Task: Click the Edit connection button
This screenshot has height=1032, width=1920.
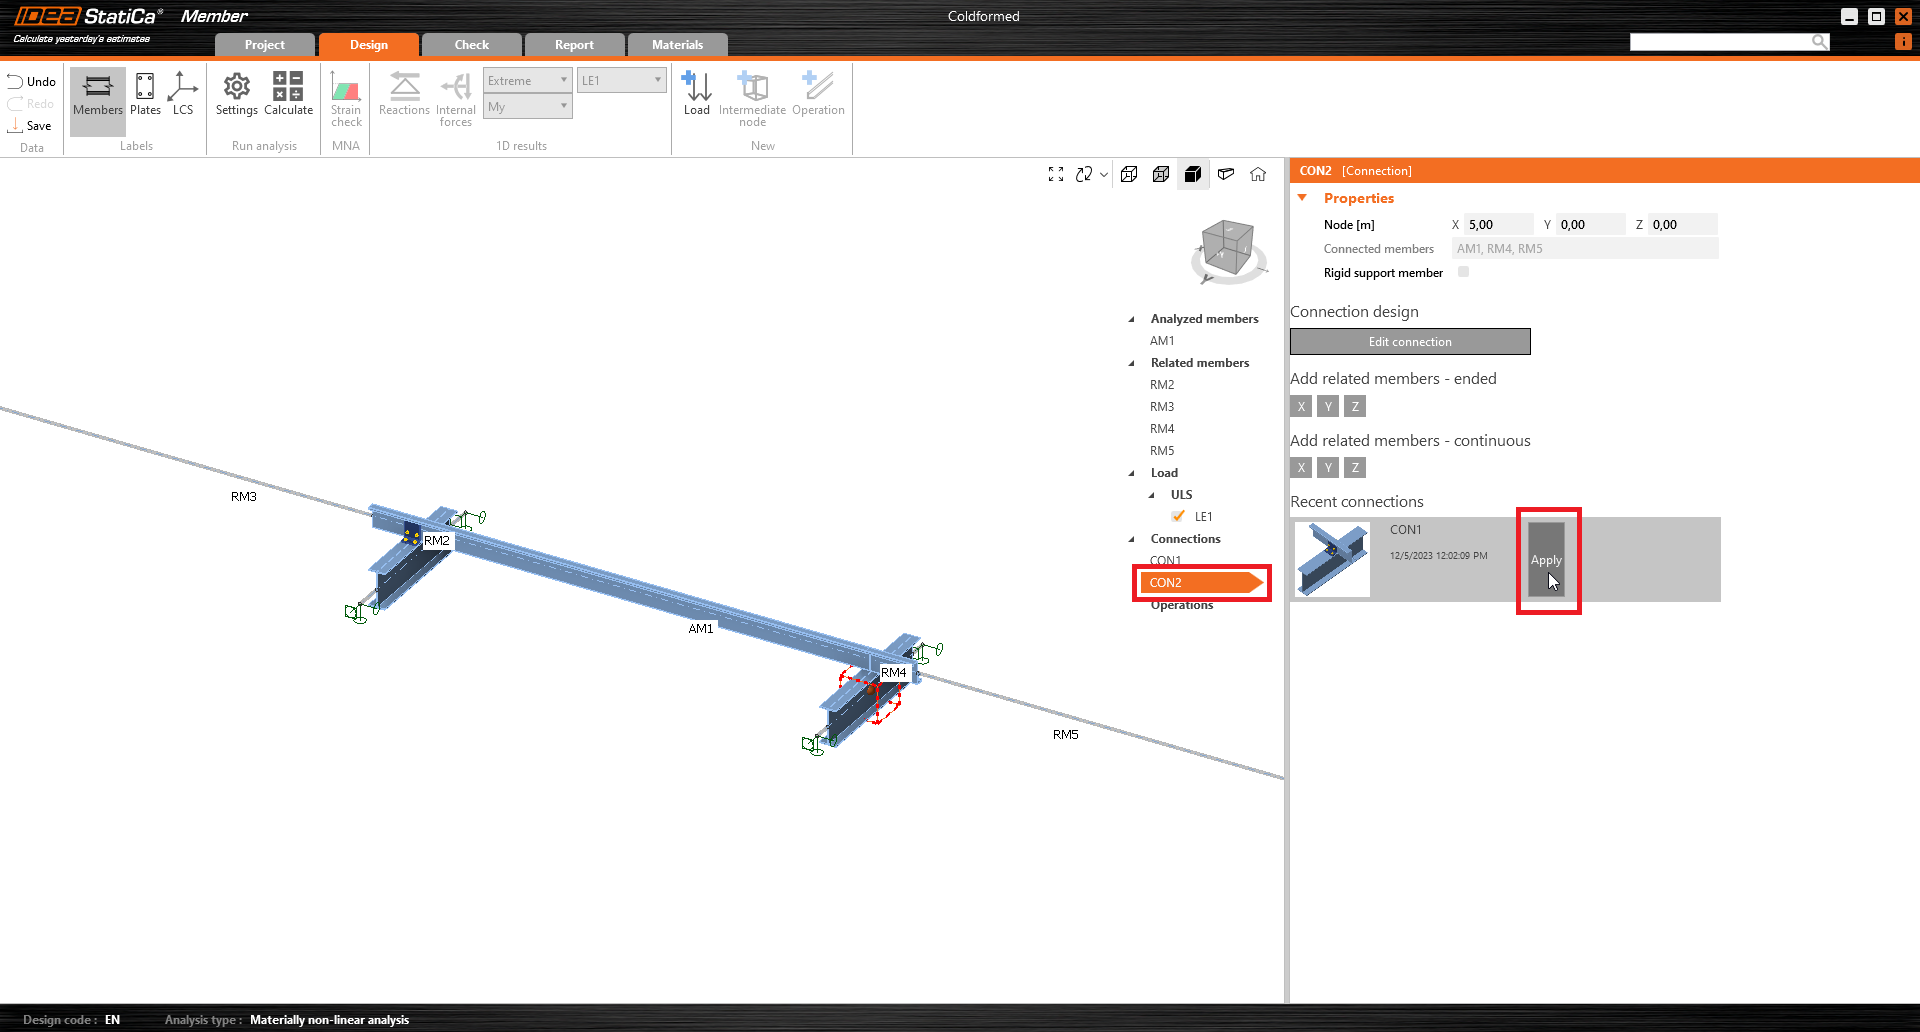Action: coord(1410,342)
